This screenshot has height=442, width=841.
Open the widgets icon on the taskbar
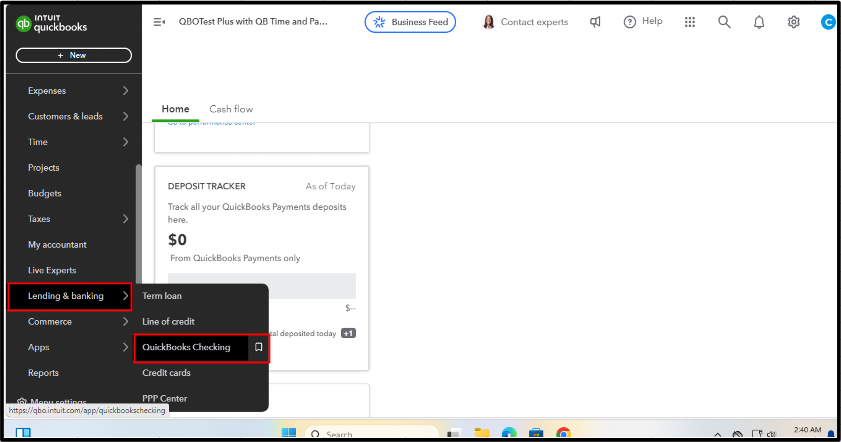(x=23, y=432)
